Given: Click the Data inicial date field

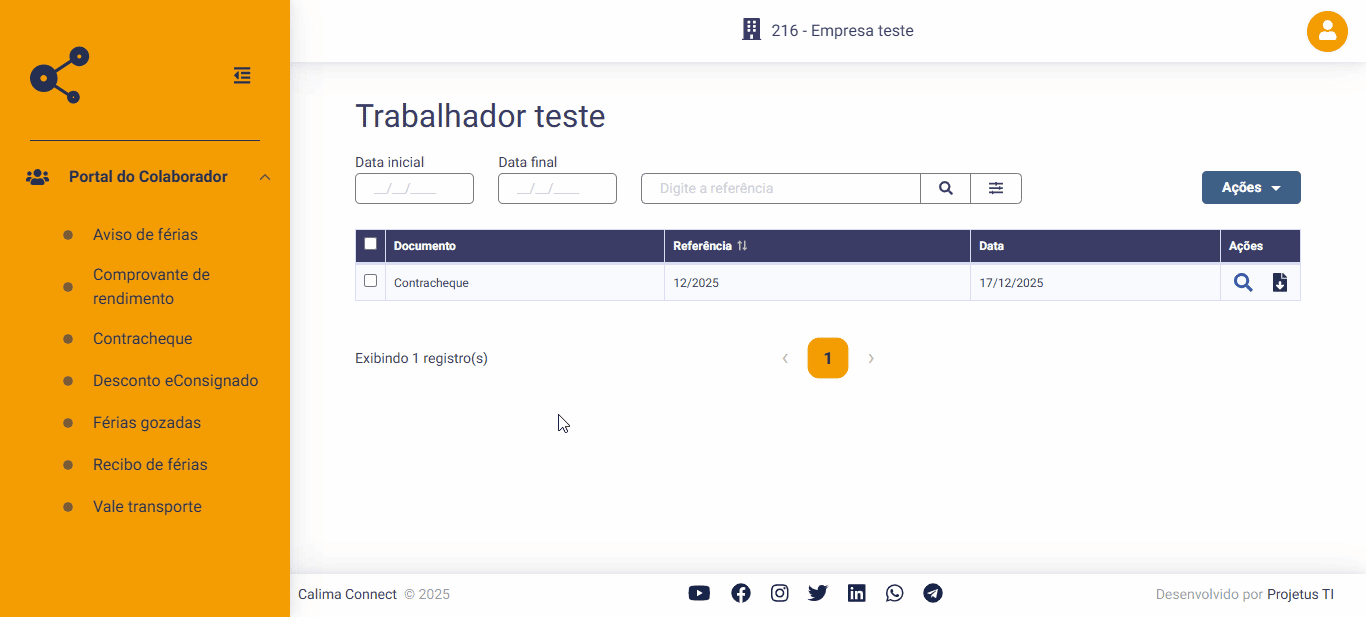Looking at the screenshot, I should tap(414, 188).
